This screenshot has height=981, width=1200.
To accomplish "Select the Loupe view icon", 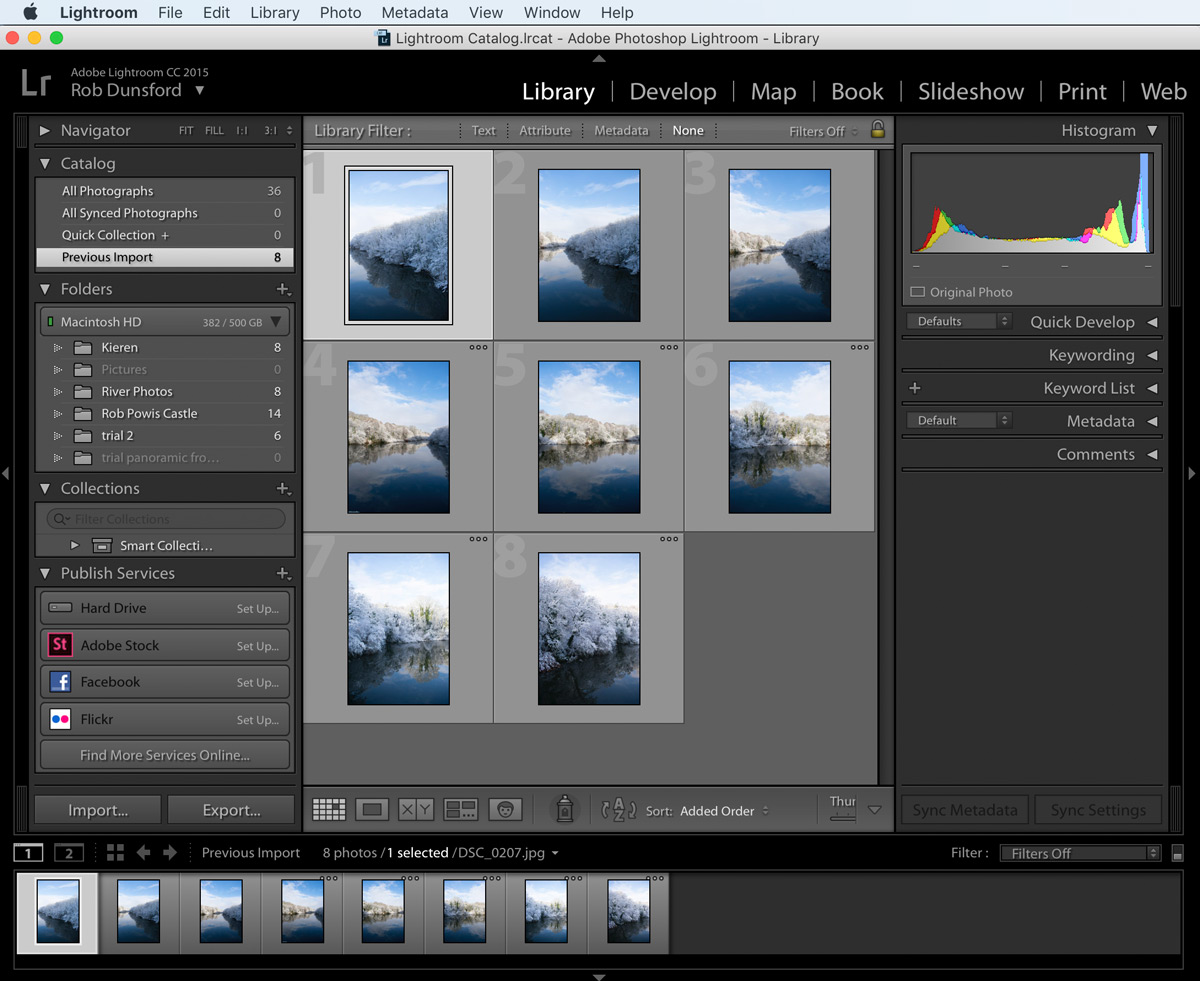I will tap(370, 810).
